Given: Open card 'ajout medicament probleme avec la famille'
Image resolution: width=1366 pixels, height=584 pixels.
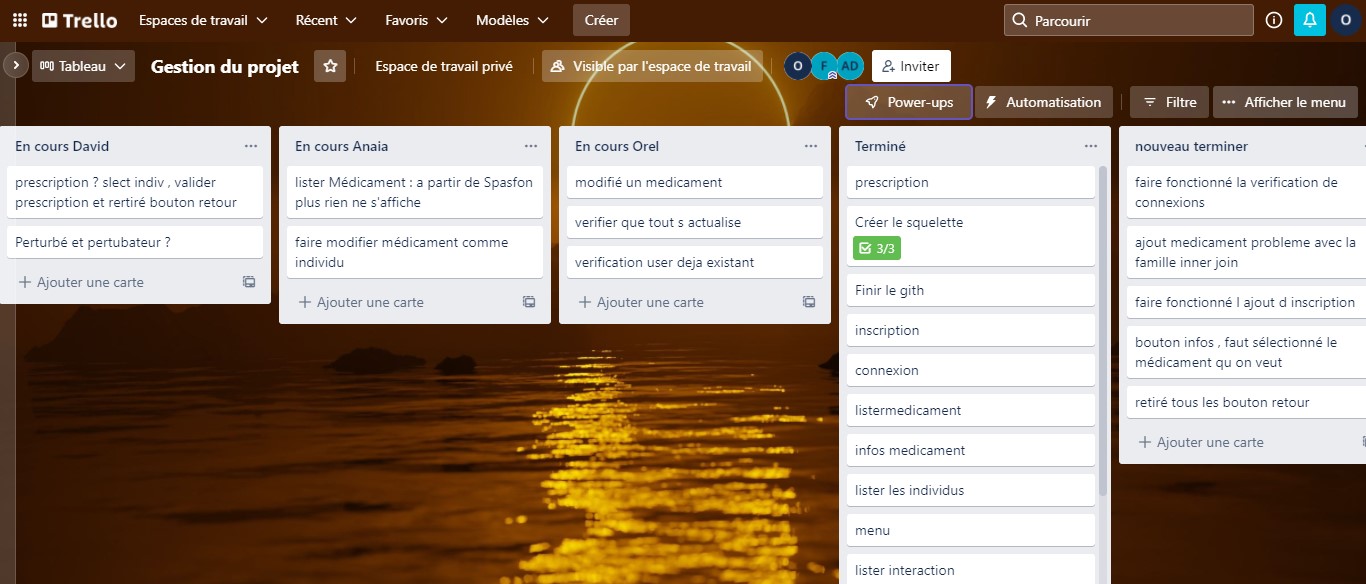Looking at the screenshot, I should point(1246,252).
